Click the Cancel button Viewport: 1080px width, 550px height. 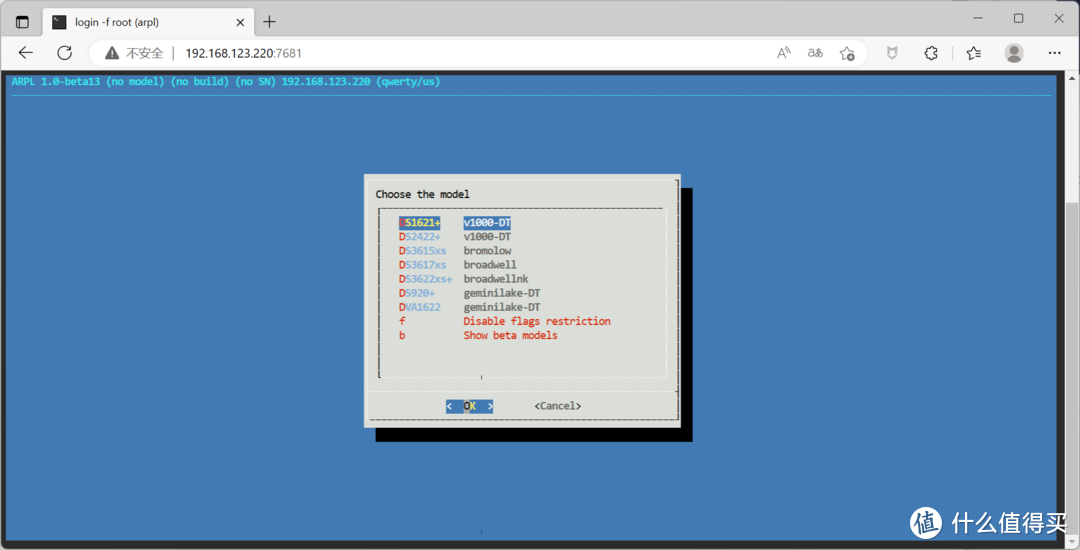coord(558,406)
